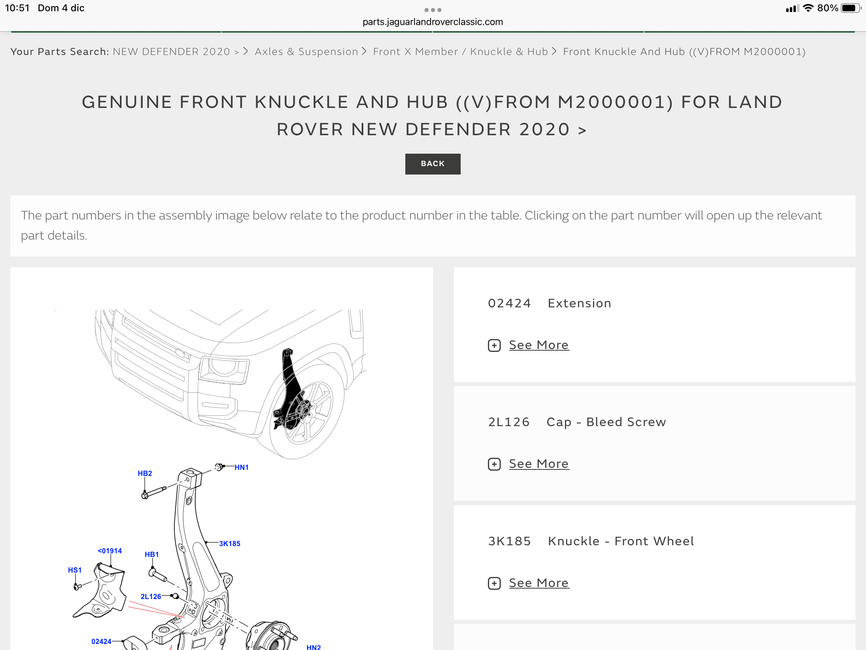Click the part number 2L126 in the table
The image size is (866, 650).
[509, 422]
